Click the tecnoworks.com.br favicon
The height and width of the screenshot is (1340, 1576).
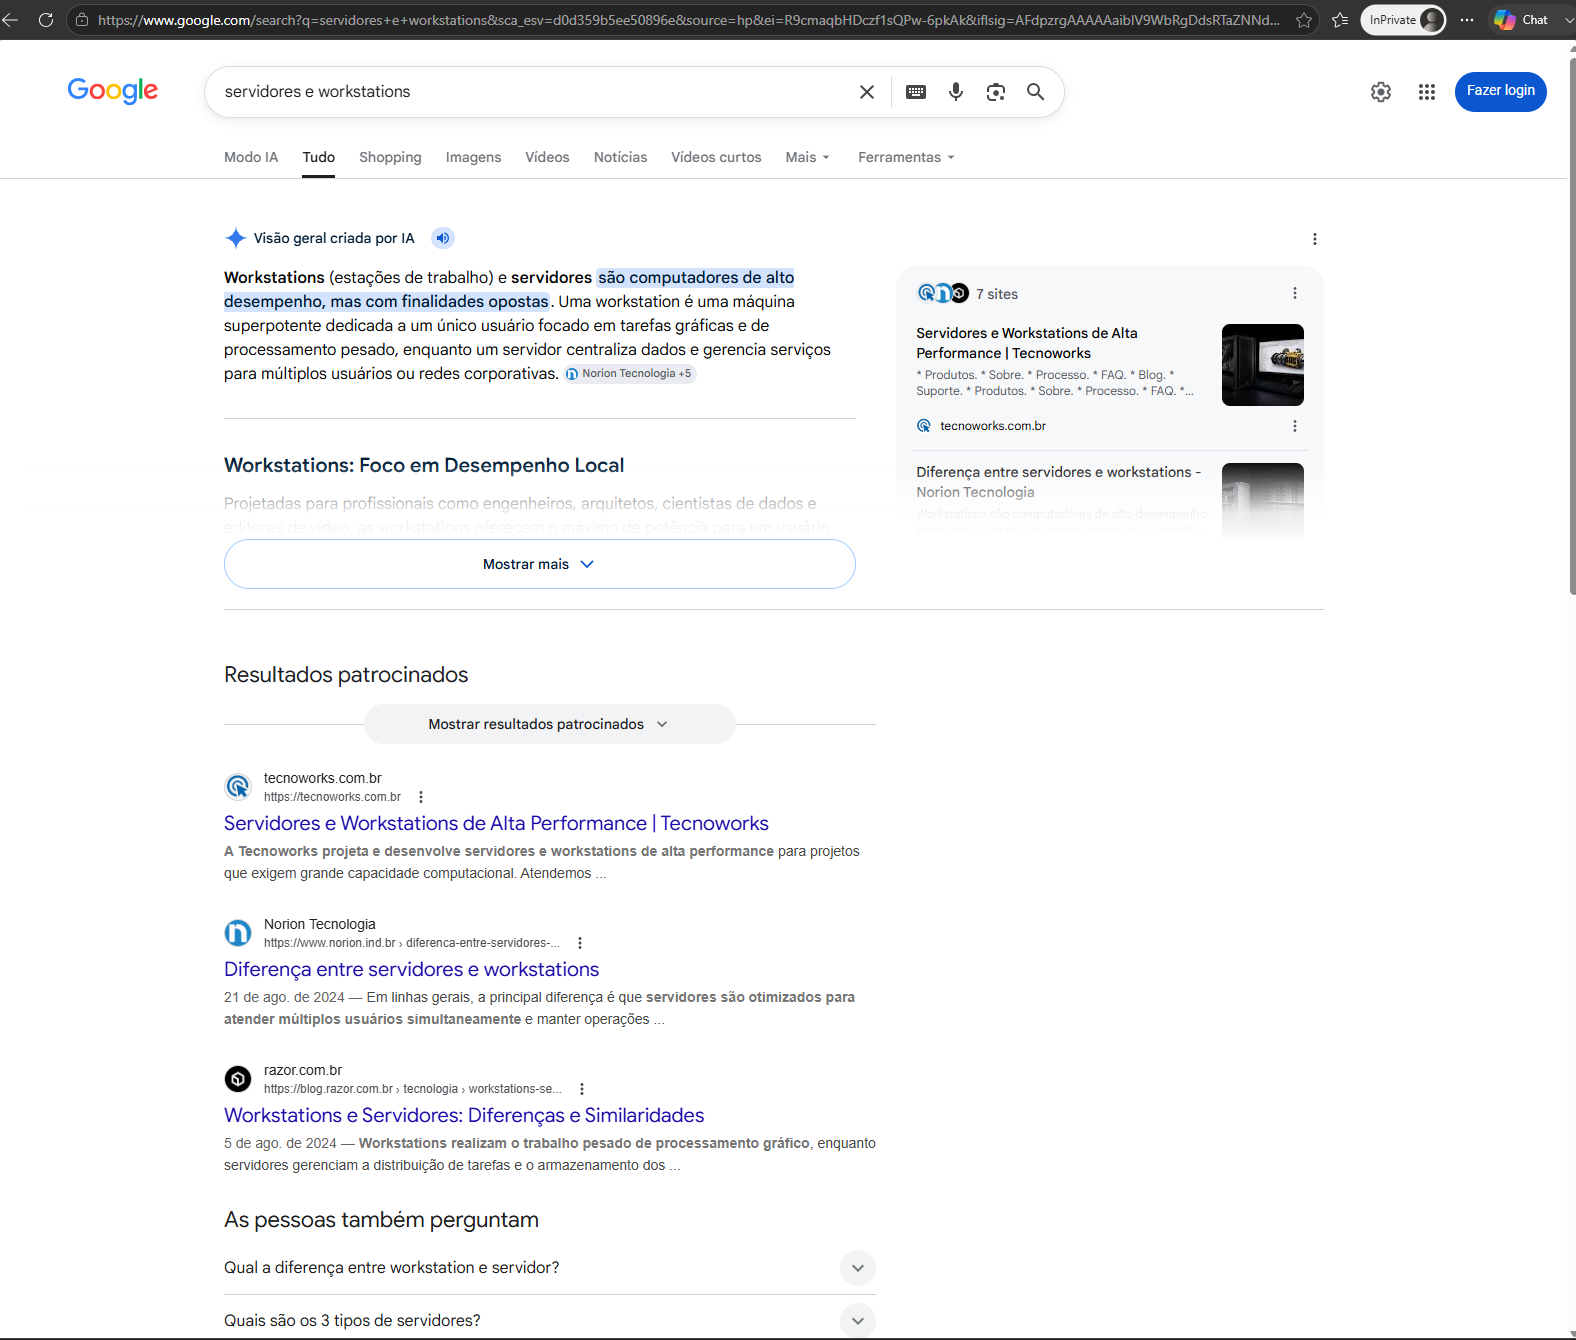(238, 787)
